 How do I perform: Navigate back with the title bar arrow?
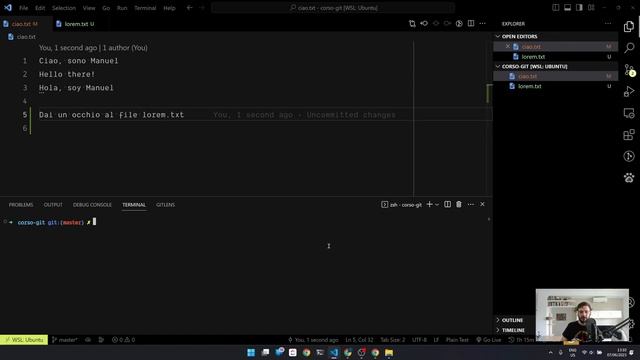pyautogui.click(x=189, y=8)
